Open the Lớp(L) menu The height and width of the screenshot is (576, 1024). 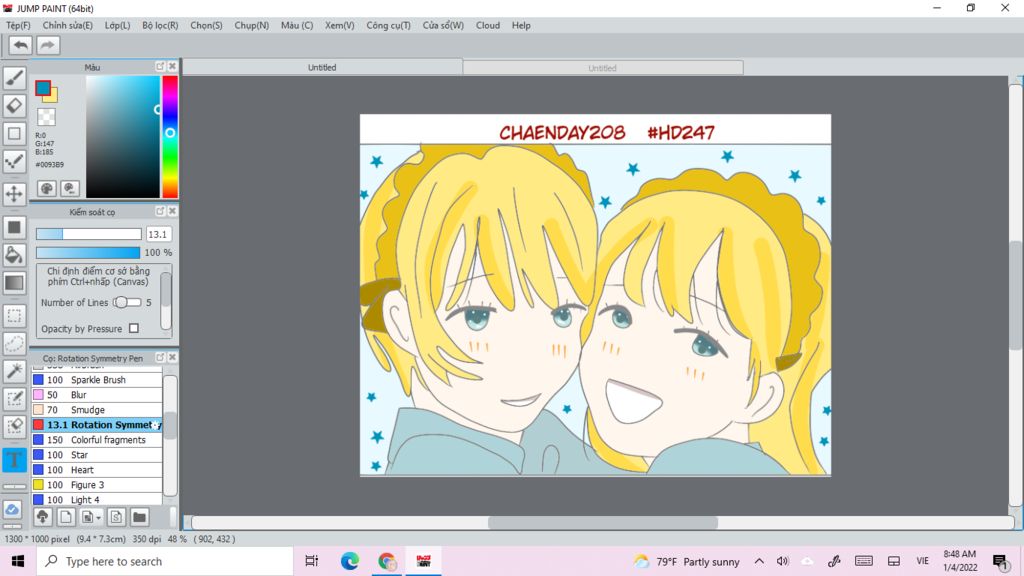point(118,25)
